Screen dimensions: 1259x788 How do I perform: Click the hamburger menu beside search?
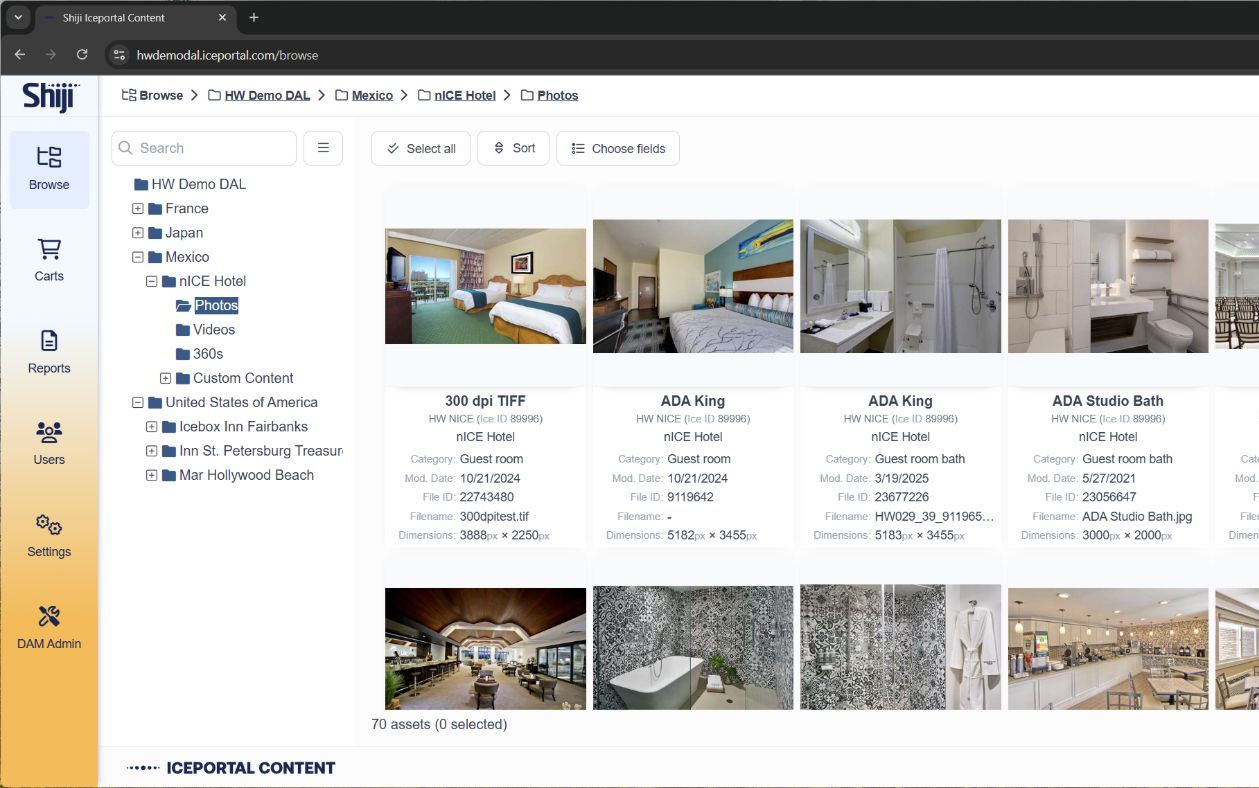tap(323, 148)
